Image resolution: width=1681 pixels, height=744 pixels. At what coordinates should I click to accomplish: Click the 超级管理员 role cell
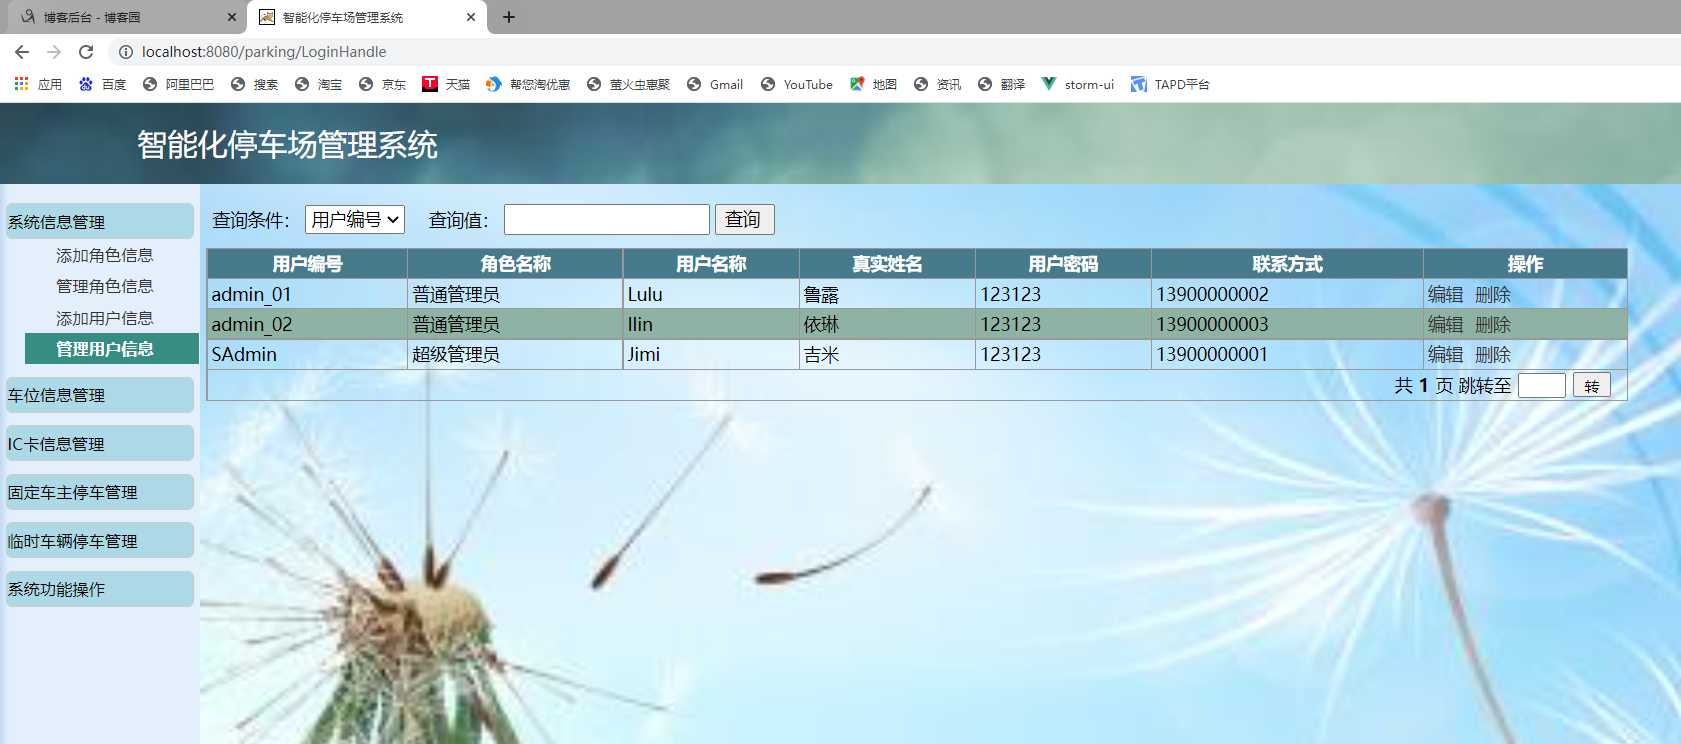pyautogui.click(x=516, y=355)
